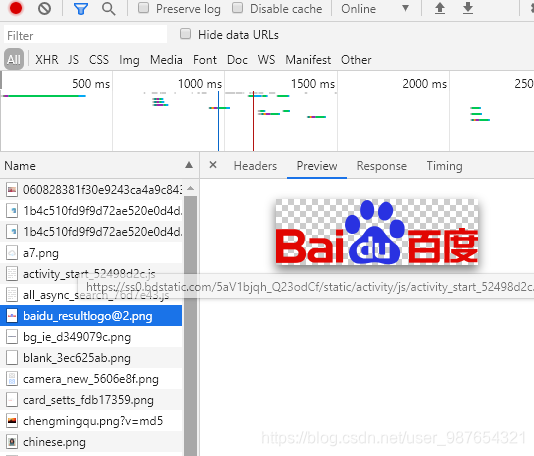This screenshot has width=534, height=456.
Task: Select the a7.png request
Action: point(91,253)
